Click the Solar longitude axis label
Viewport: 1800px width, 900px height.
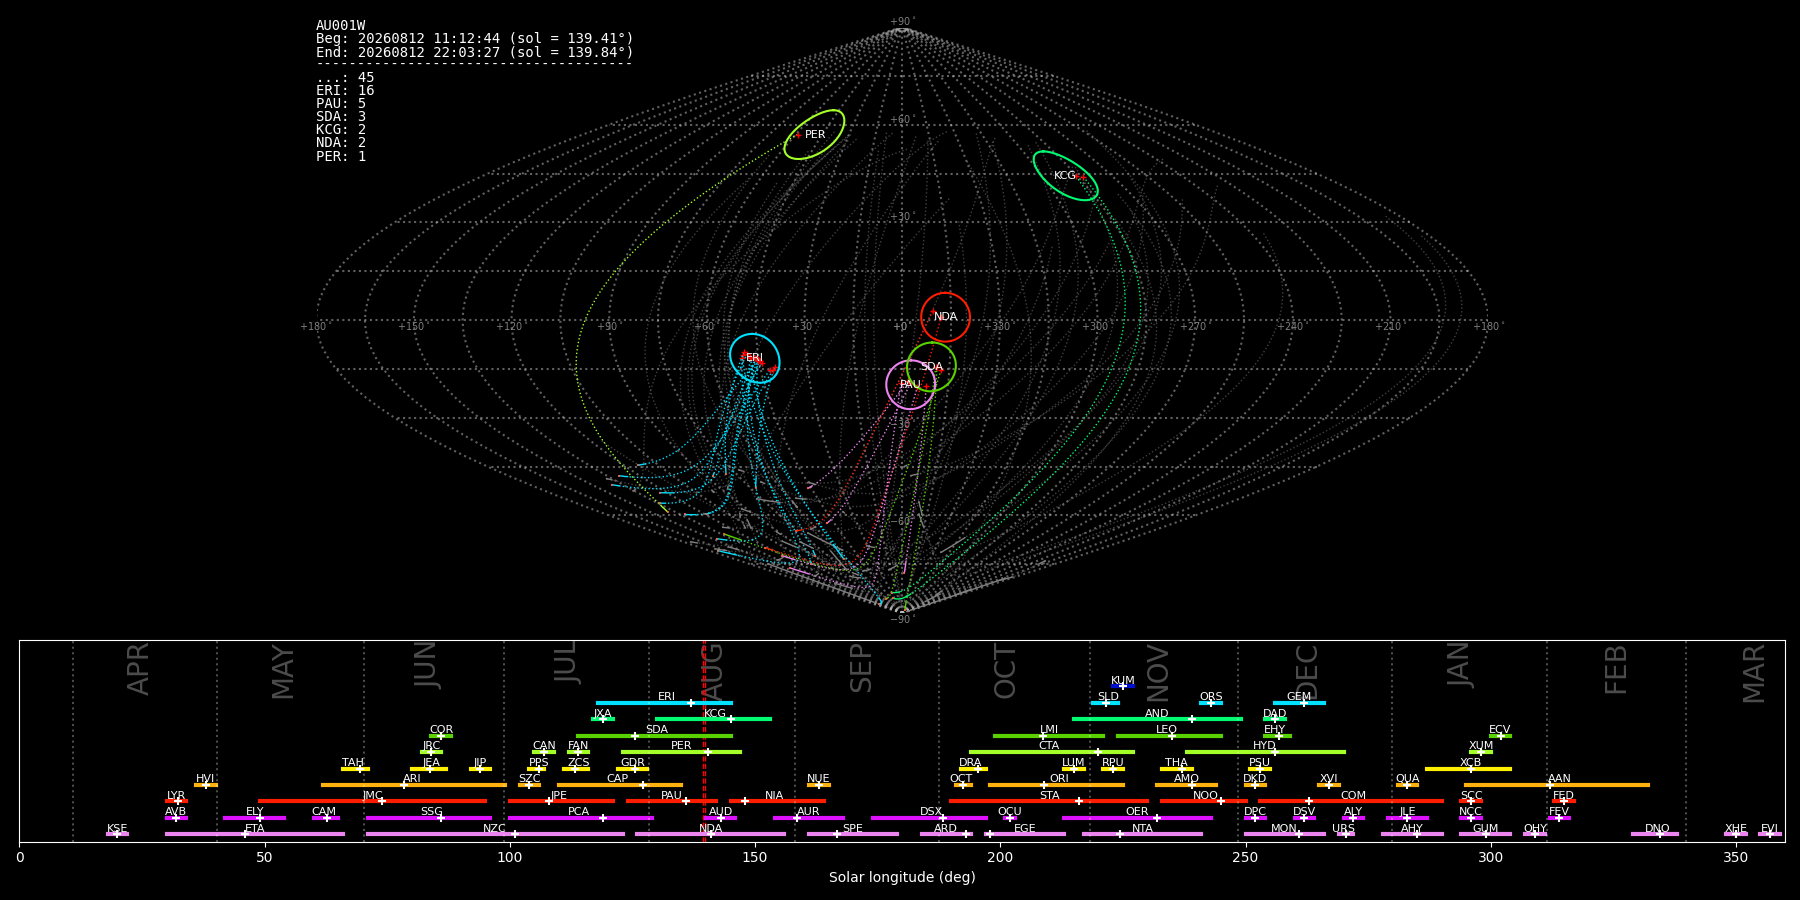(x=902, y=877)
